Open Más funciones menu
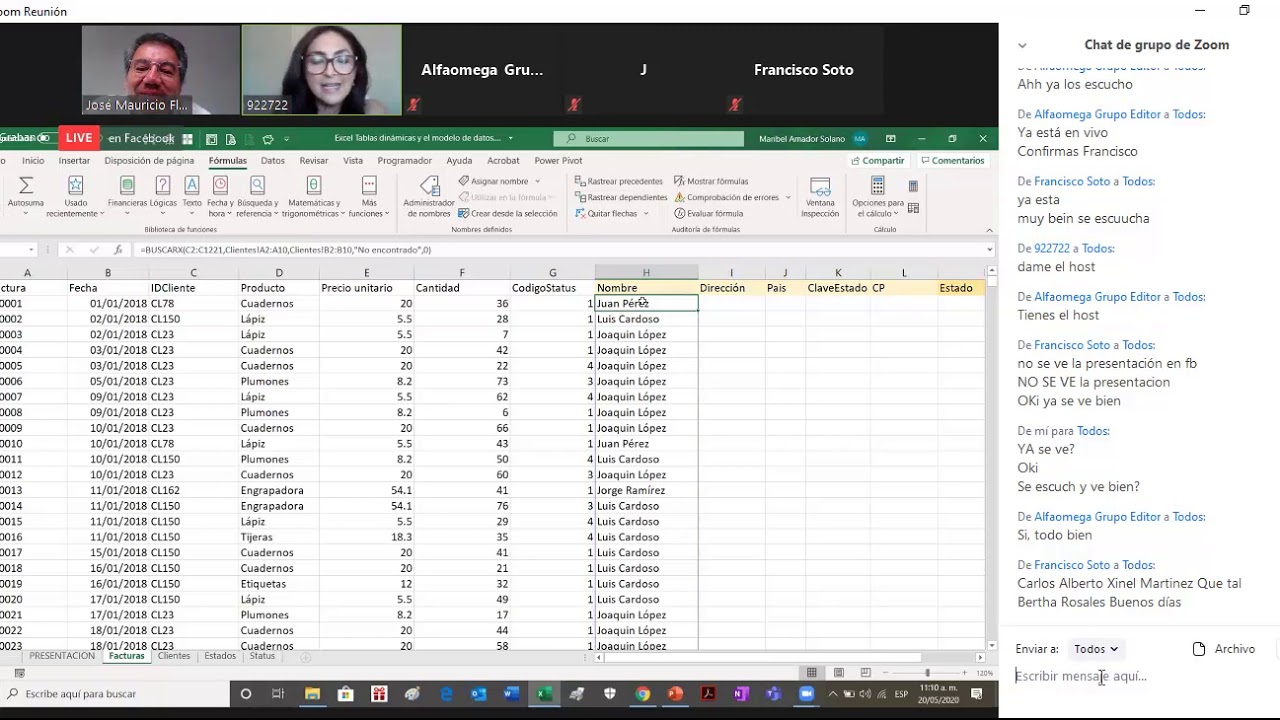This screenshot has height=720, width=1280. point(369,195)
